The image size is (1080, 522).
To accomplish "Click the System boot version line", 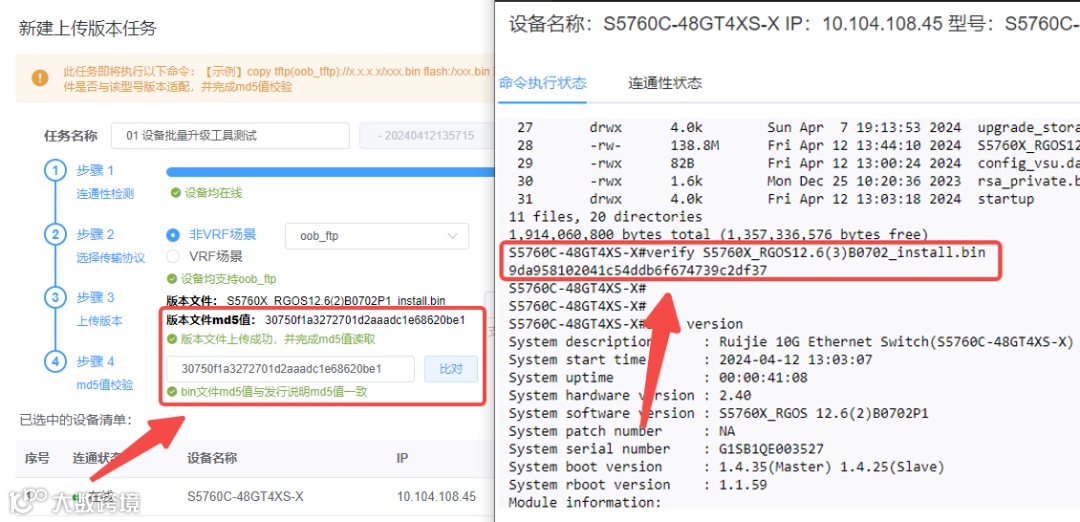I will coord(726,467).
